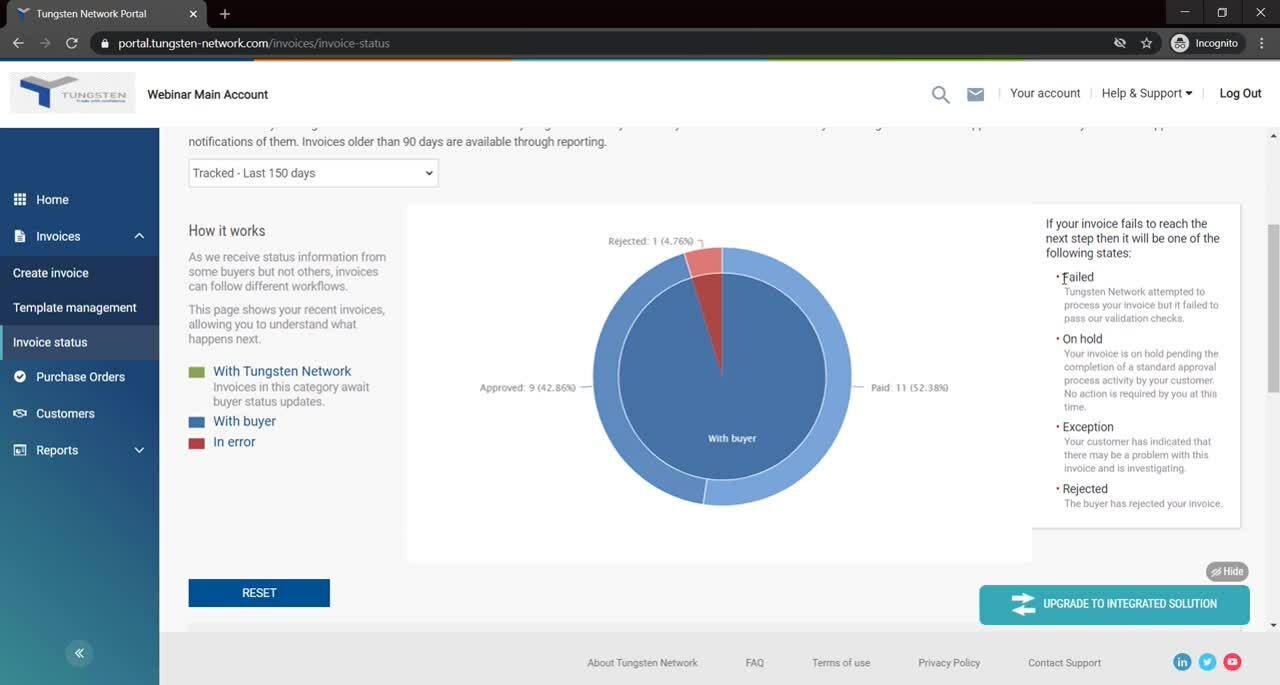Reload the page in browser
Viewport: 1280px width, 685px height.
[71, 43]
